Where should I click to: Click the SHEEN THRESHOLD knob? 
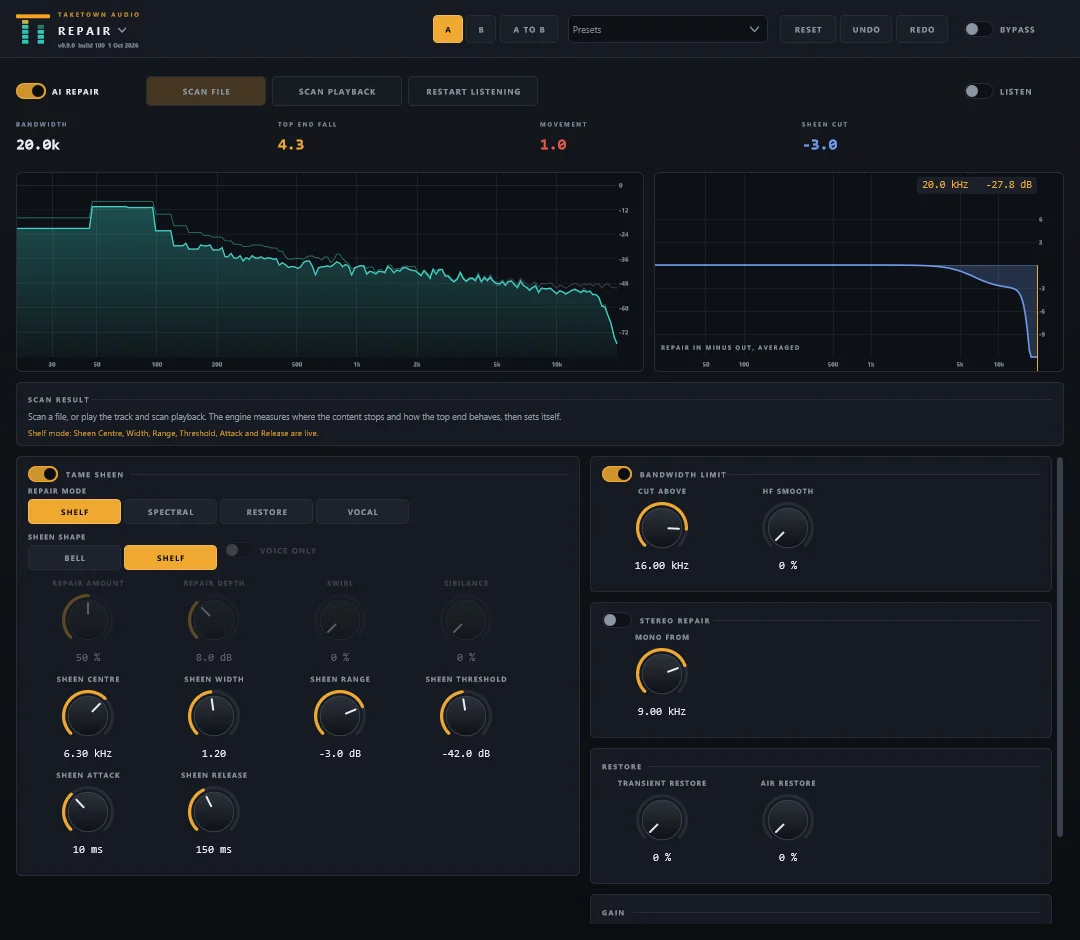click(x=466, y=715)
